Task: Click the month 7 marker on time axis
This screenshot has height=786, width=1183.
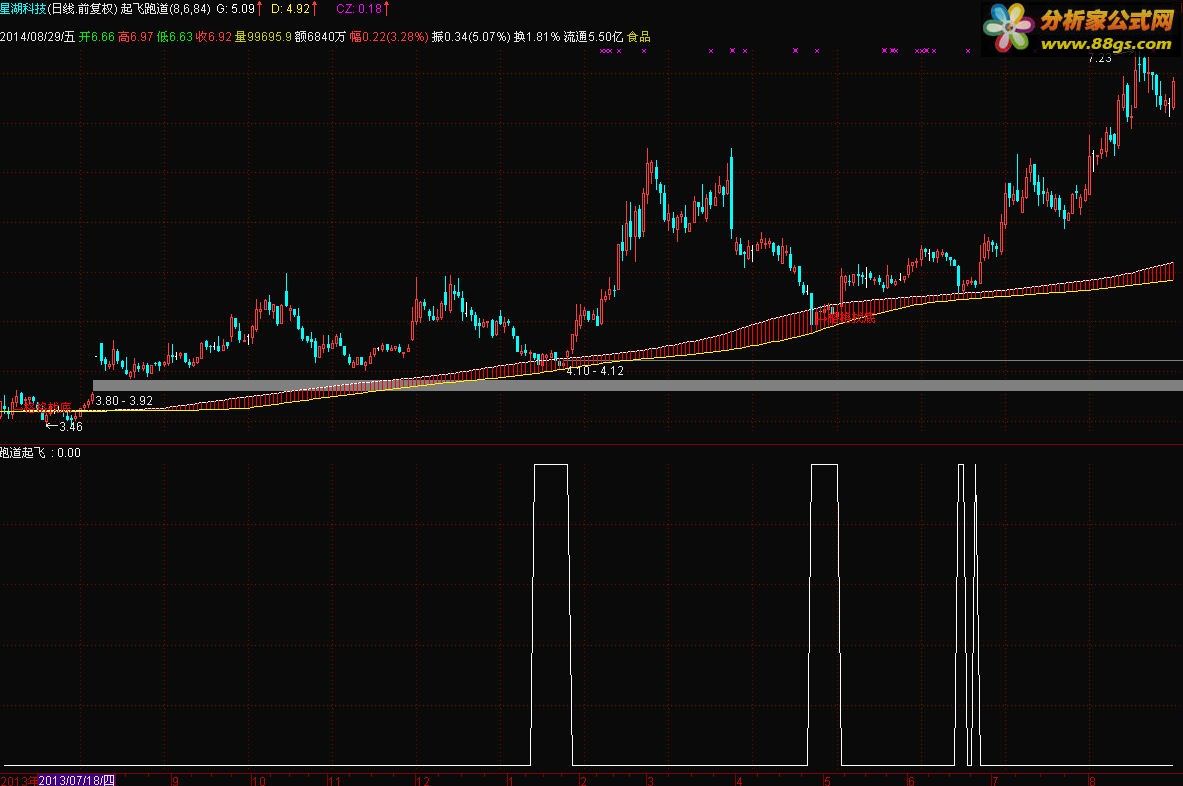Action: click(x=995, y=781)
